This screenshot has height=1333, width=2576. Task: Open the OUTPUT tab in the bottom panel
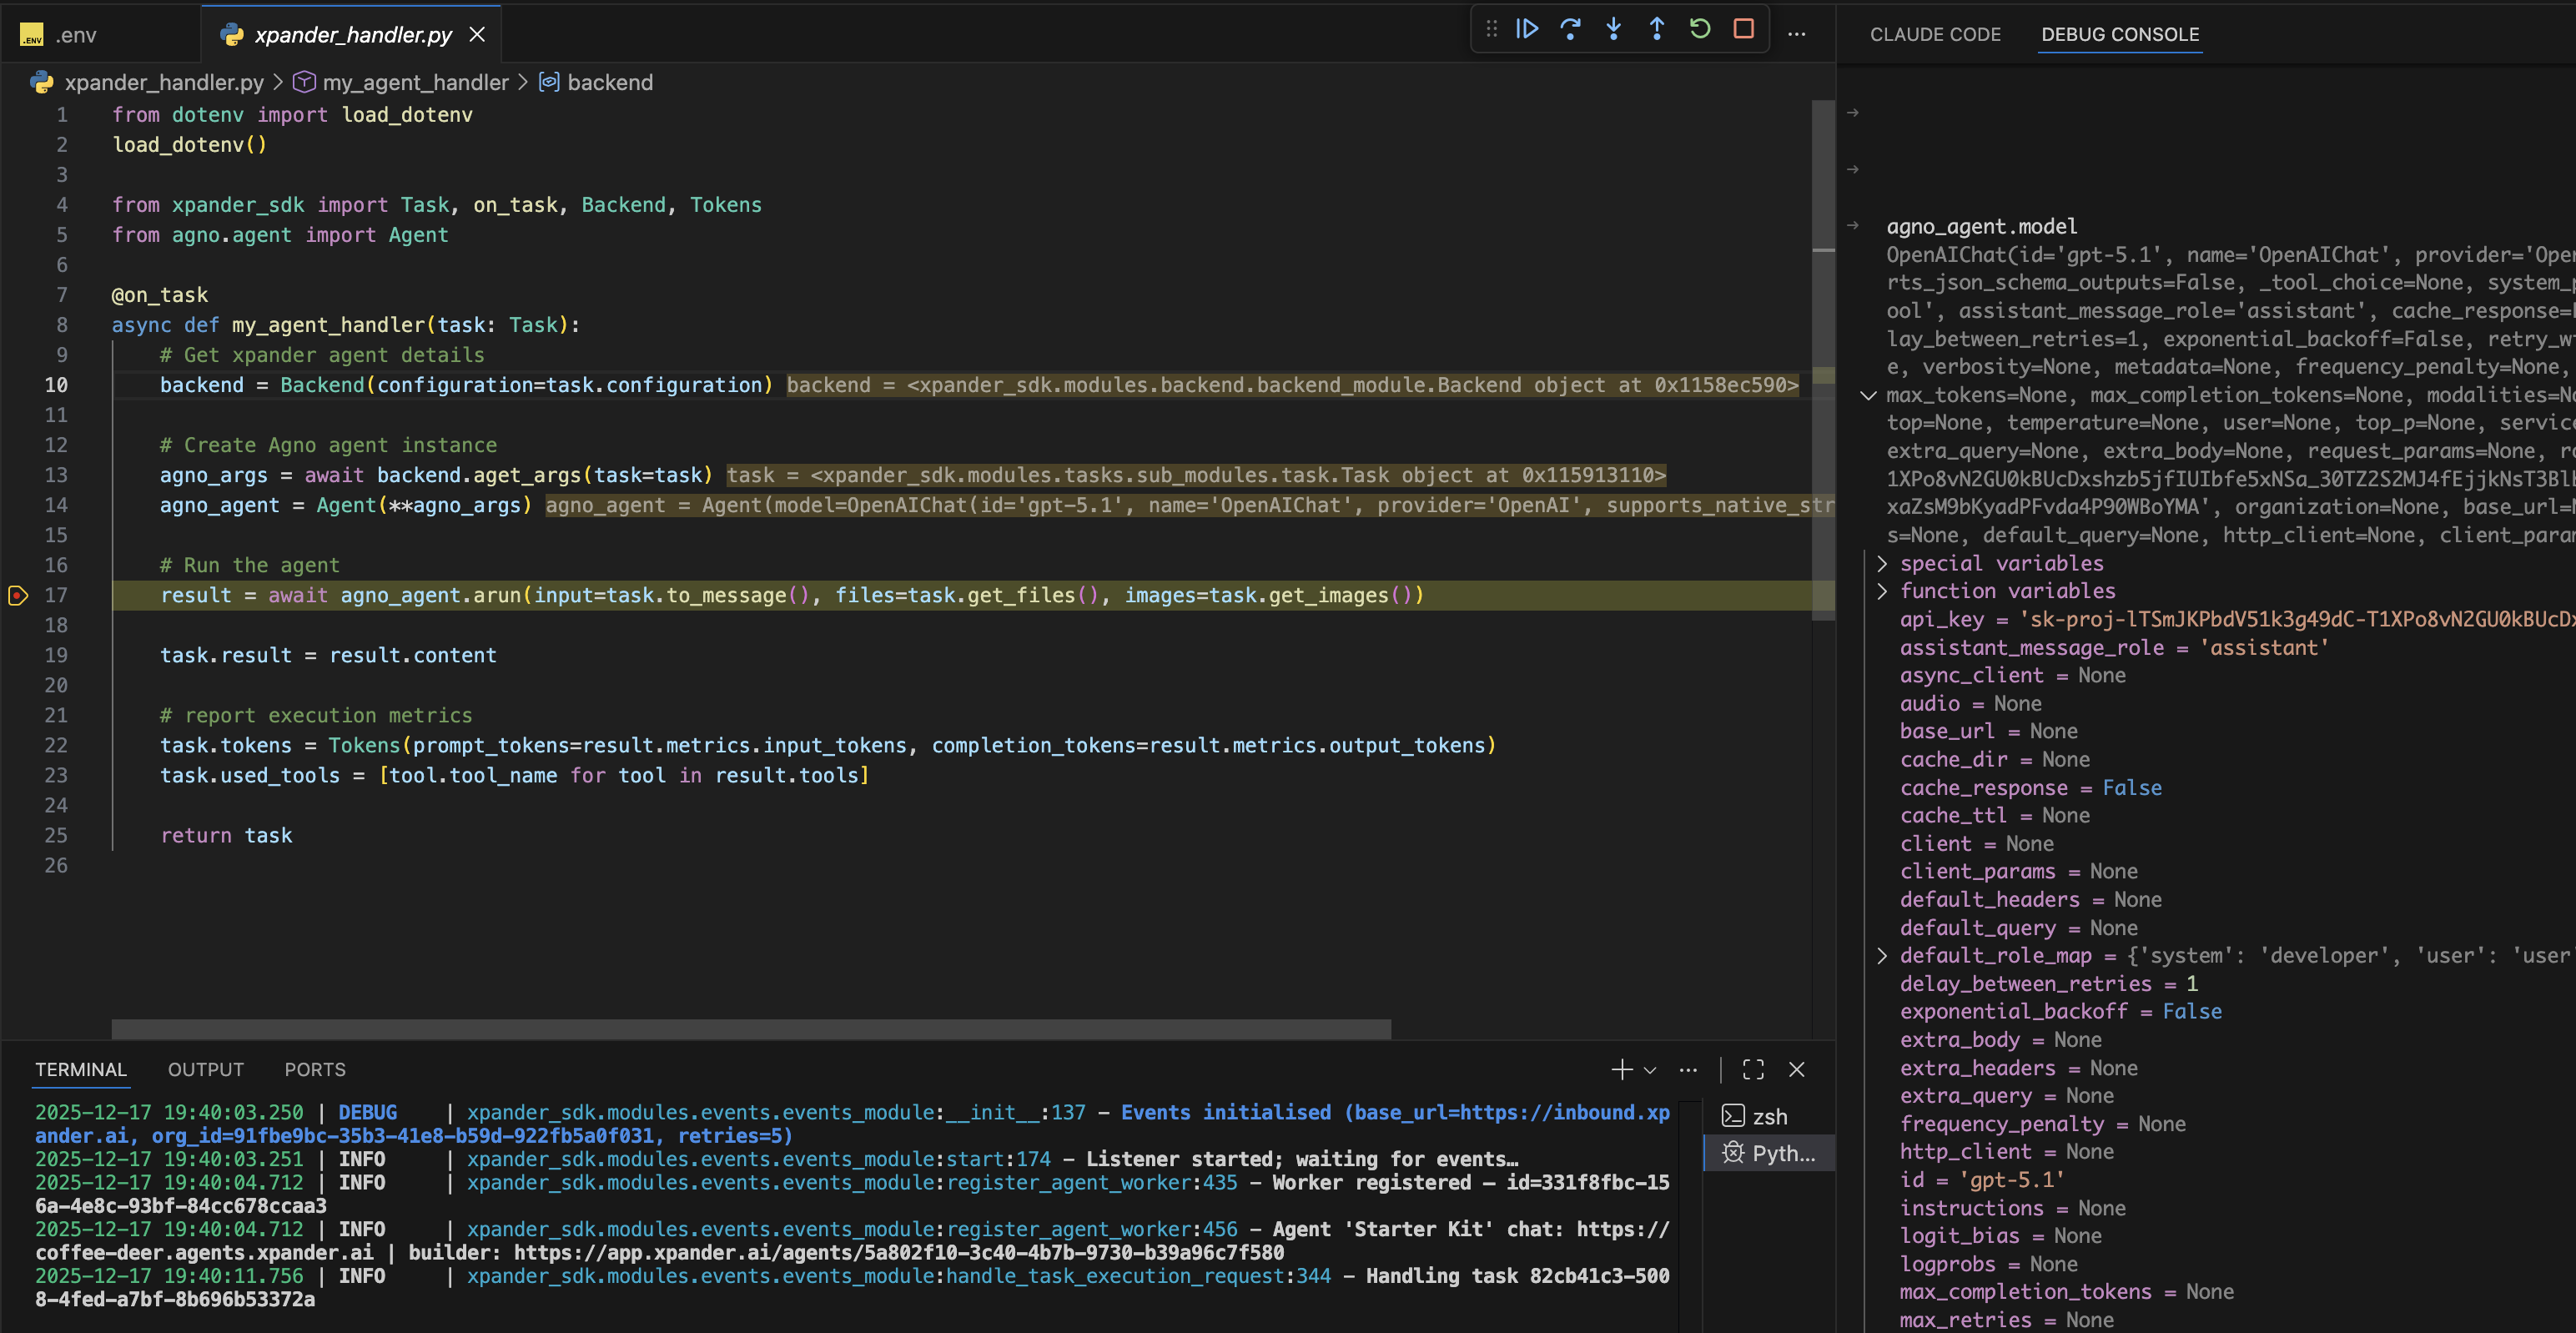tap(206, 1069)
